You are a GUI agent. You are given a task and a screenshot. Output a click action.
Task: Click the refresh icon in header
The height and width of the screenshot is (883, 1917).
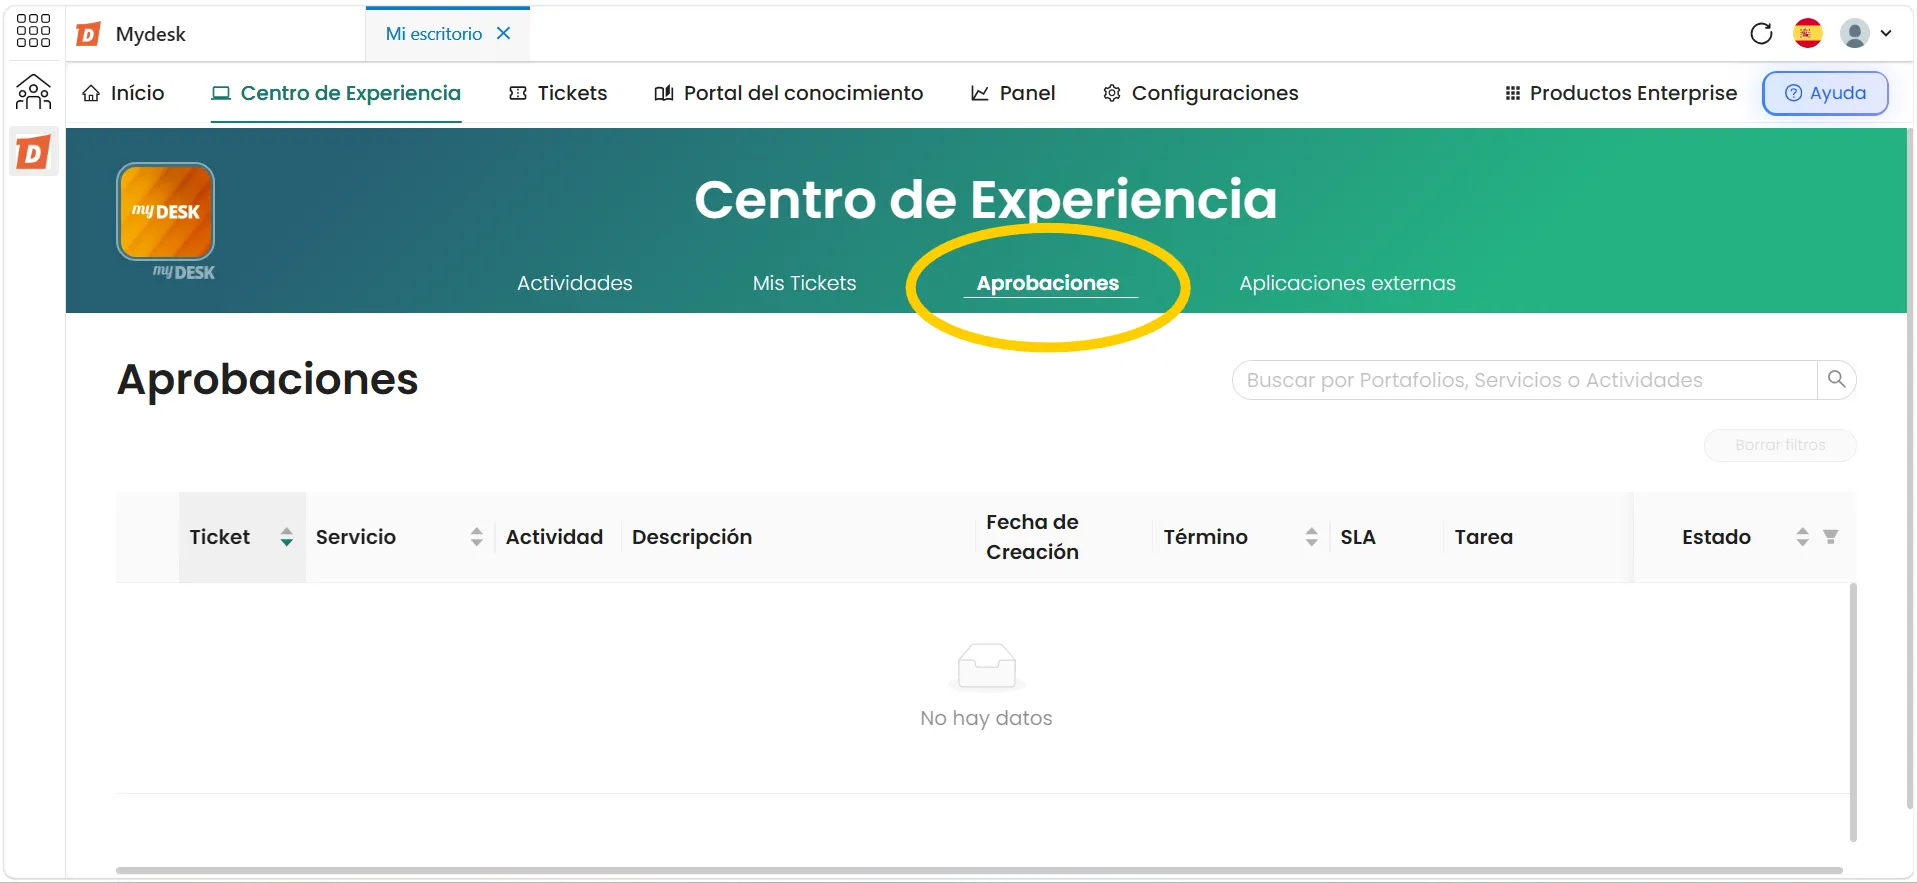[x=1761, y=34]
